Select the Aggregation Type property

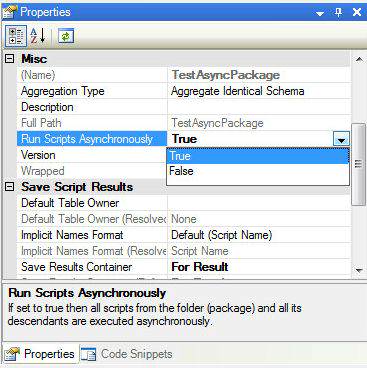[92, 91]
